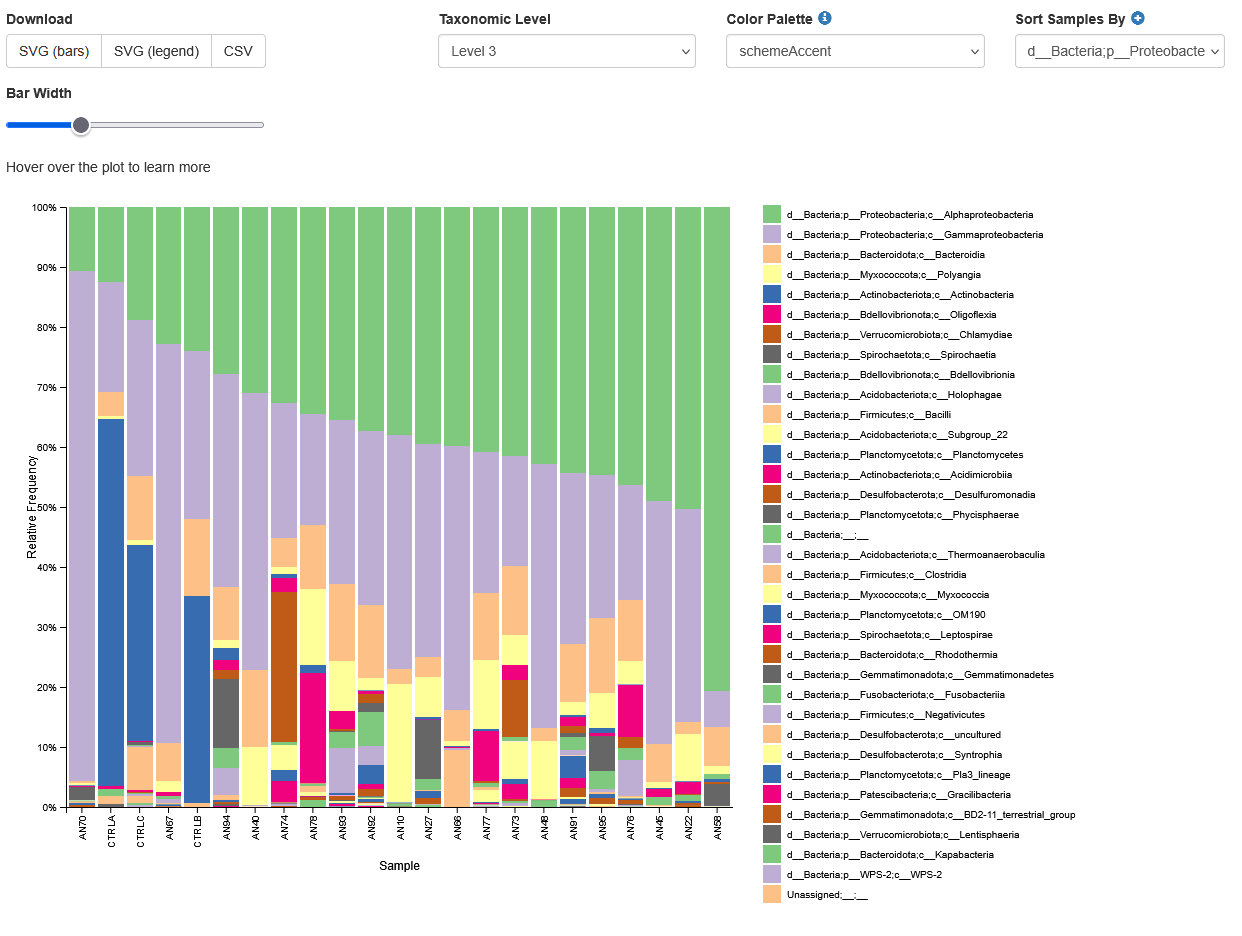1242x936 pixels.
Task: Click the Oligoflexia legend swatch
Action: coord(771,314)
